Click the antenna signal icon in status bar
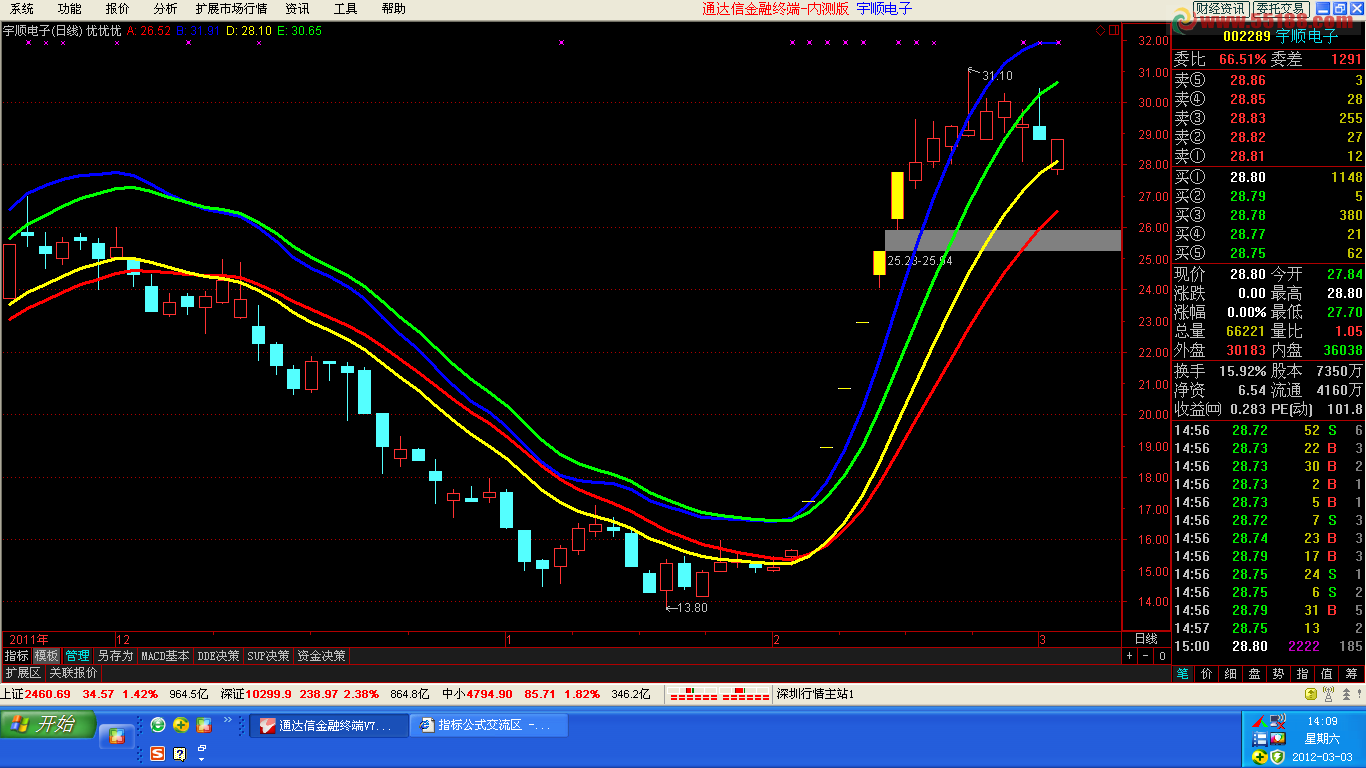Viewport: 1366px width, 768px height. [x=1329, y=694]
